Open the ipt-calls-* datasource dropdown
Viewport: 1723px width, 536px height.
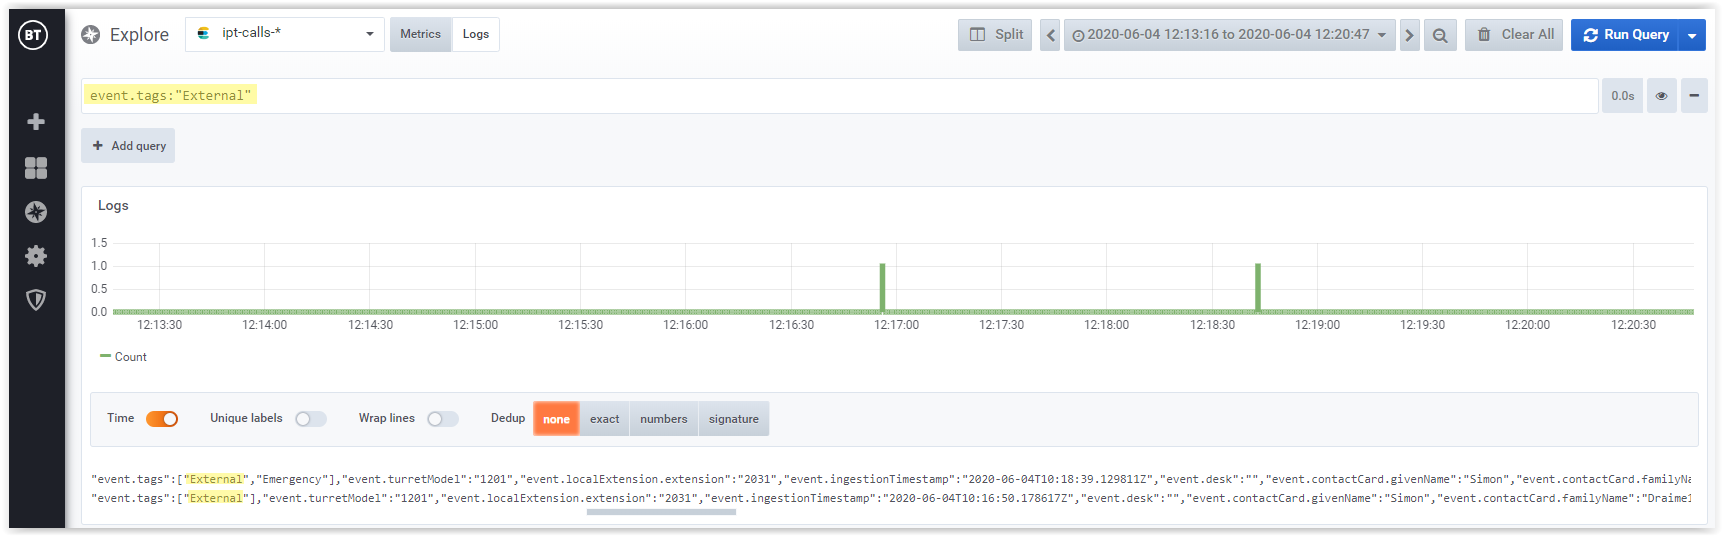[x=285, y=34]
